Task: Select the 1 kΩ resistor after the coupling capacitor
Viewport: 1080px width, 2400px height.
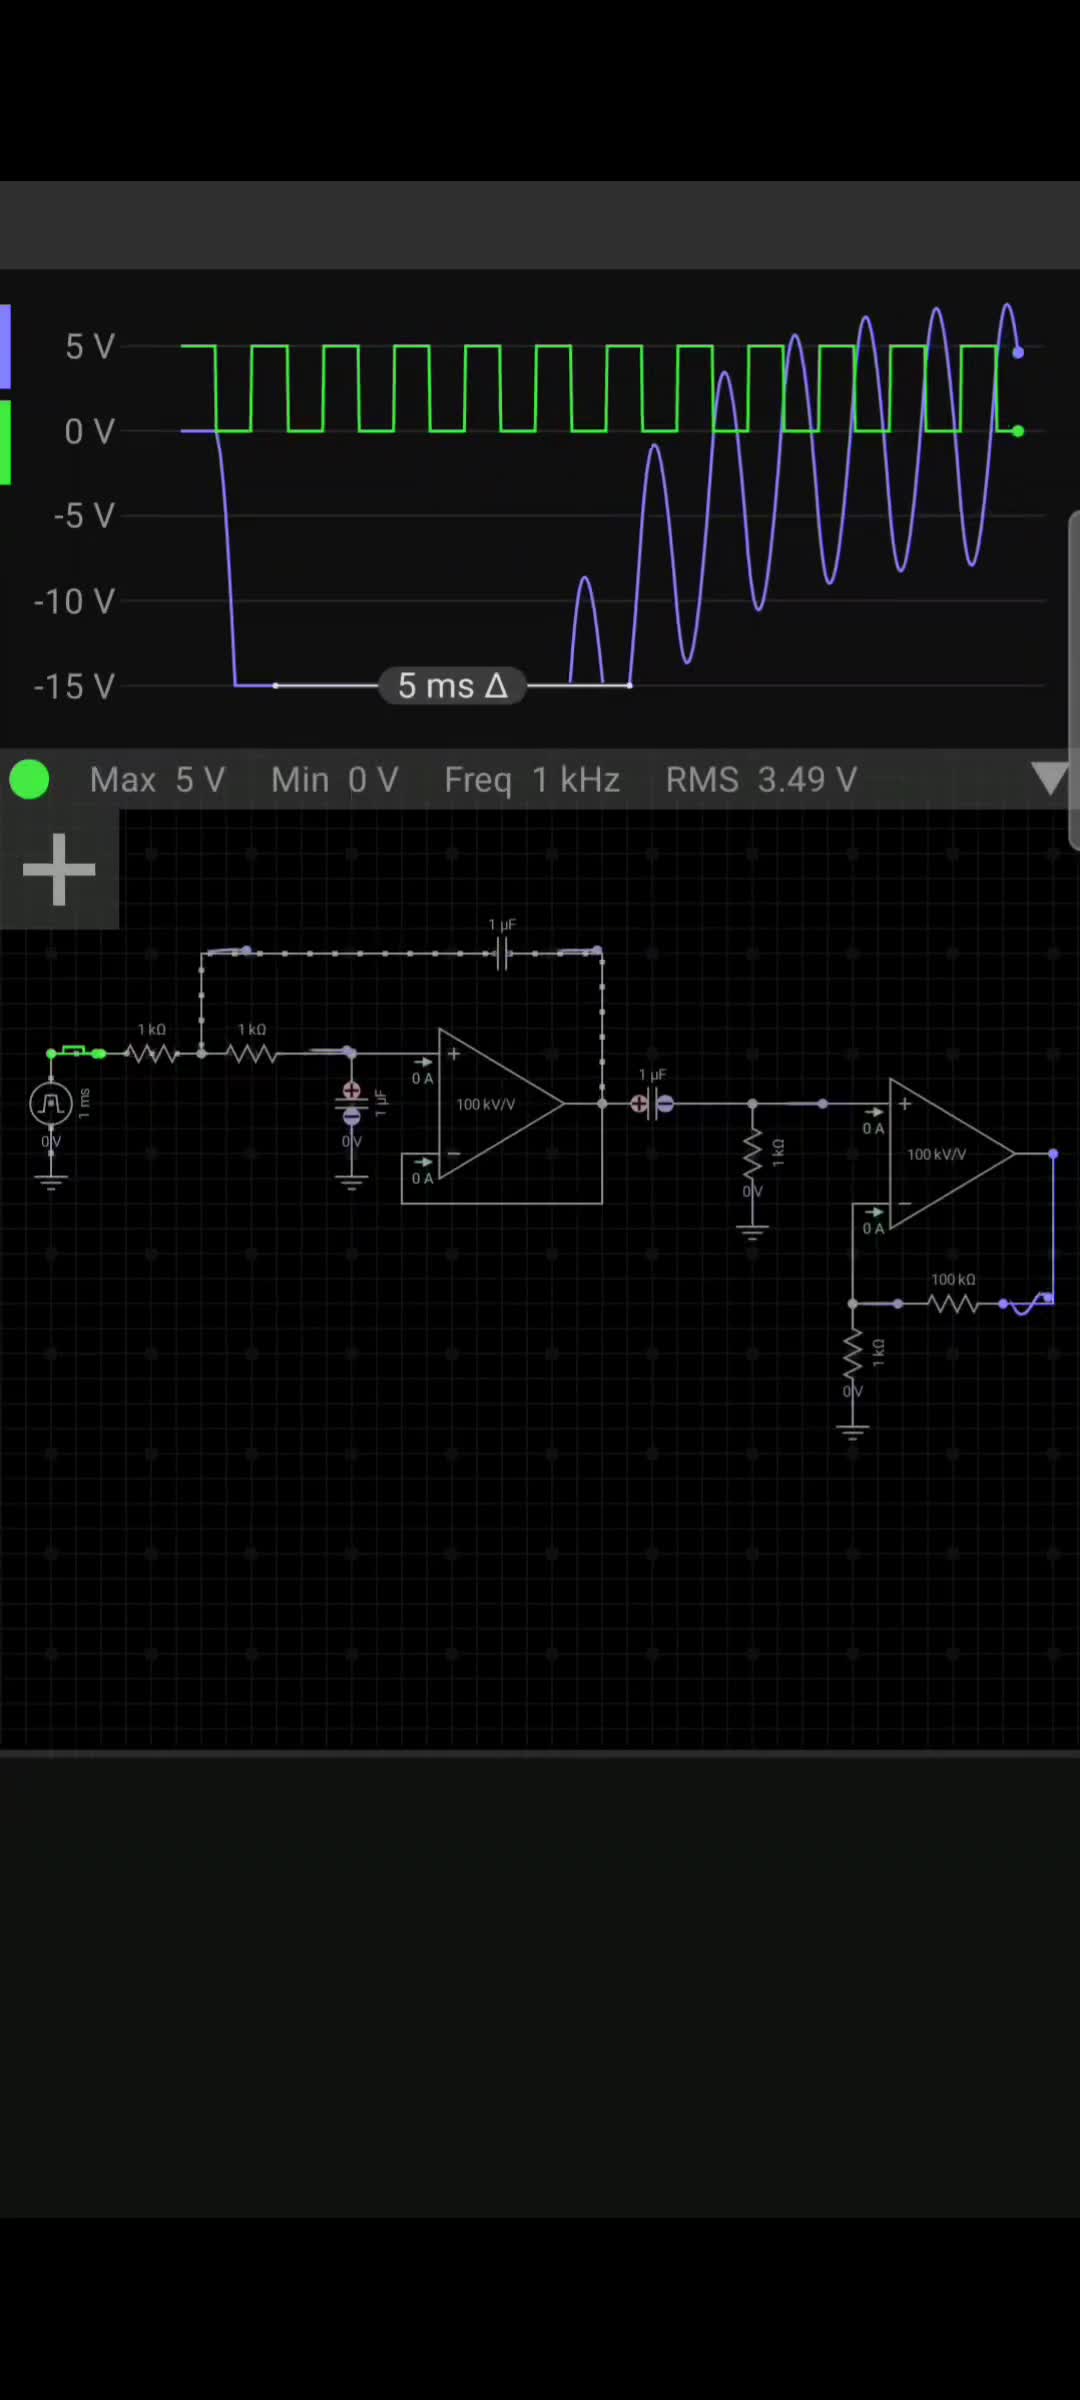Action: point(752,1153)
